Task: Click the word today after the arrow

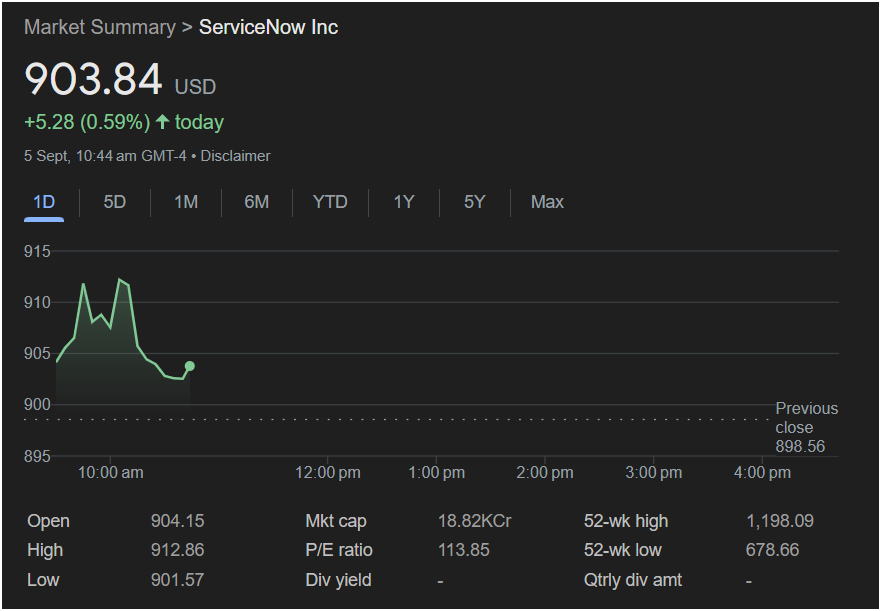Action: point(199,122)
